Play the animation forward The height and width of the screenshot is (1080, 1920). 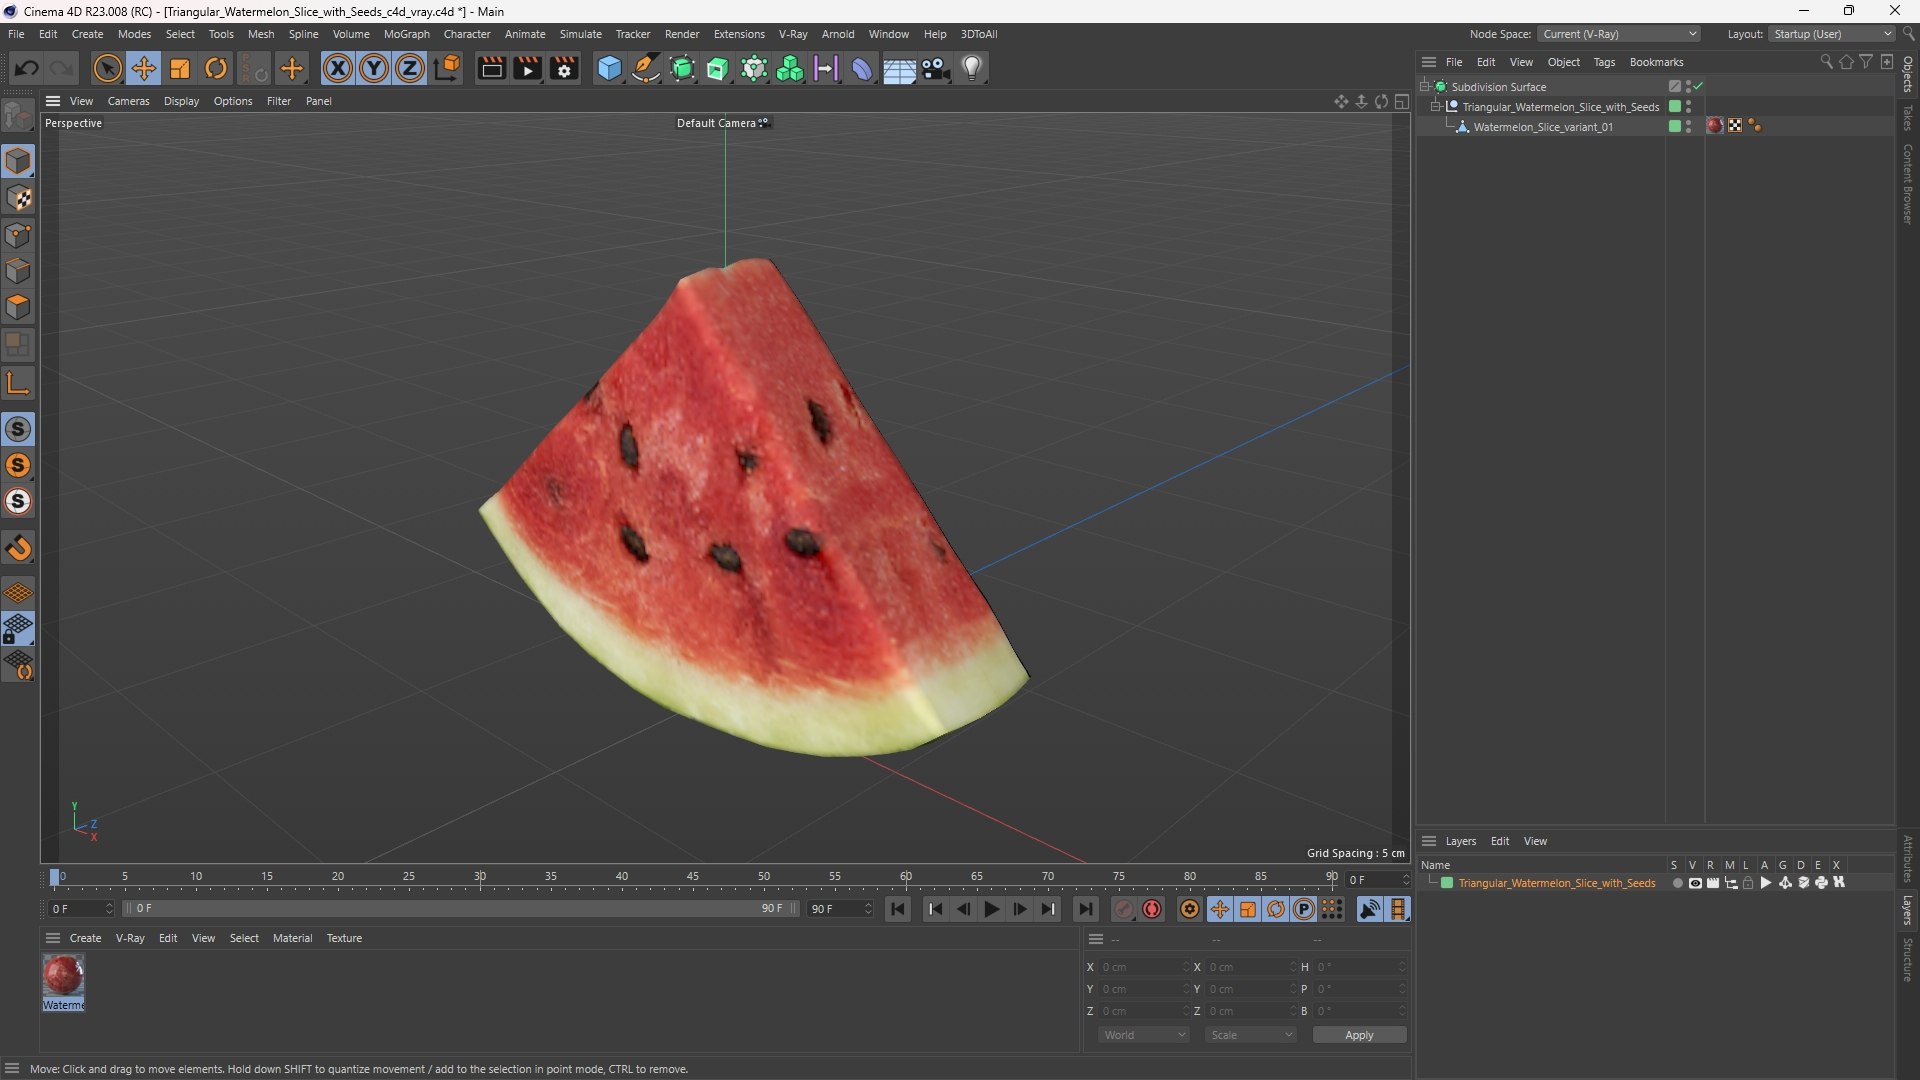pos(991,909)
